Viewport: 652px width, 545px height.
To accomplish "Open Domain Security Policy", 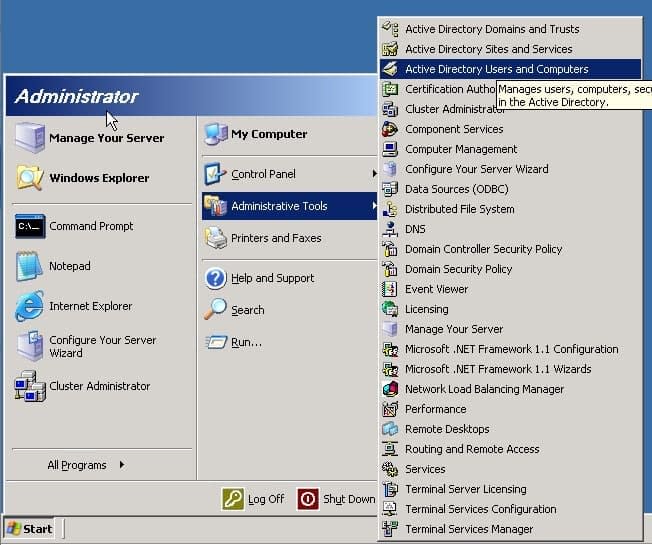I will click(x=510, y=269).
